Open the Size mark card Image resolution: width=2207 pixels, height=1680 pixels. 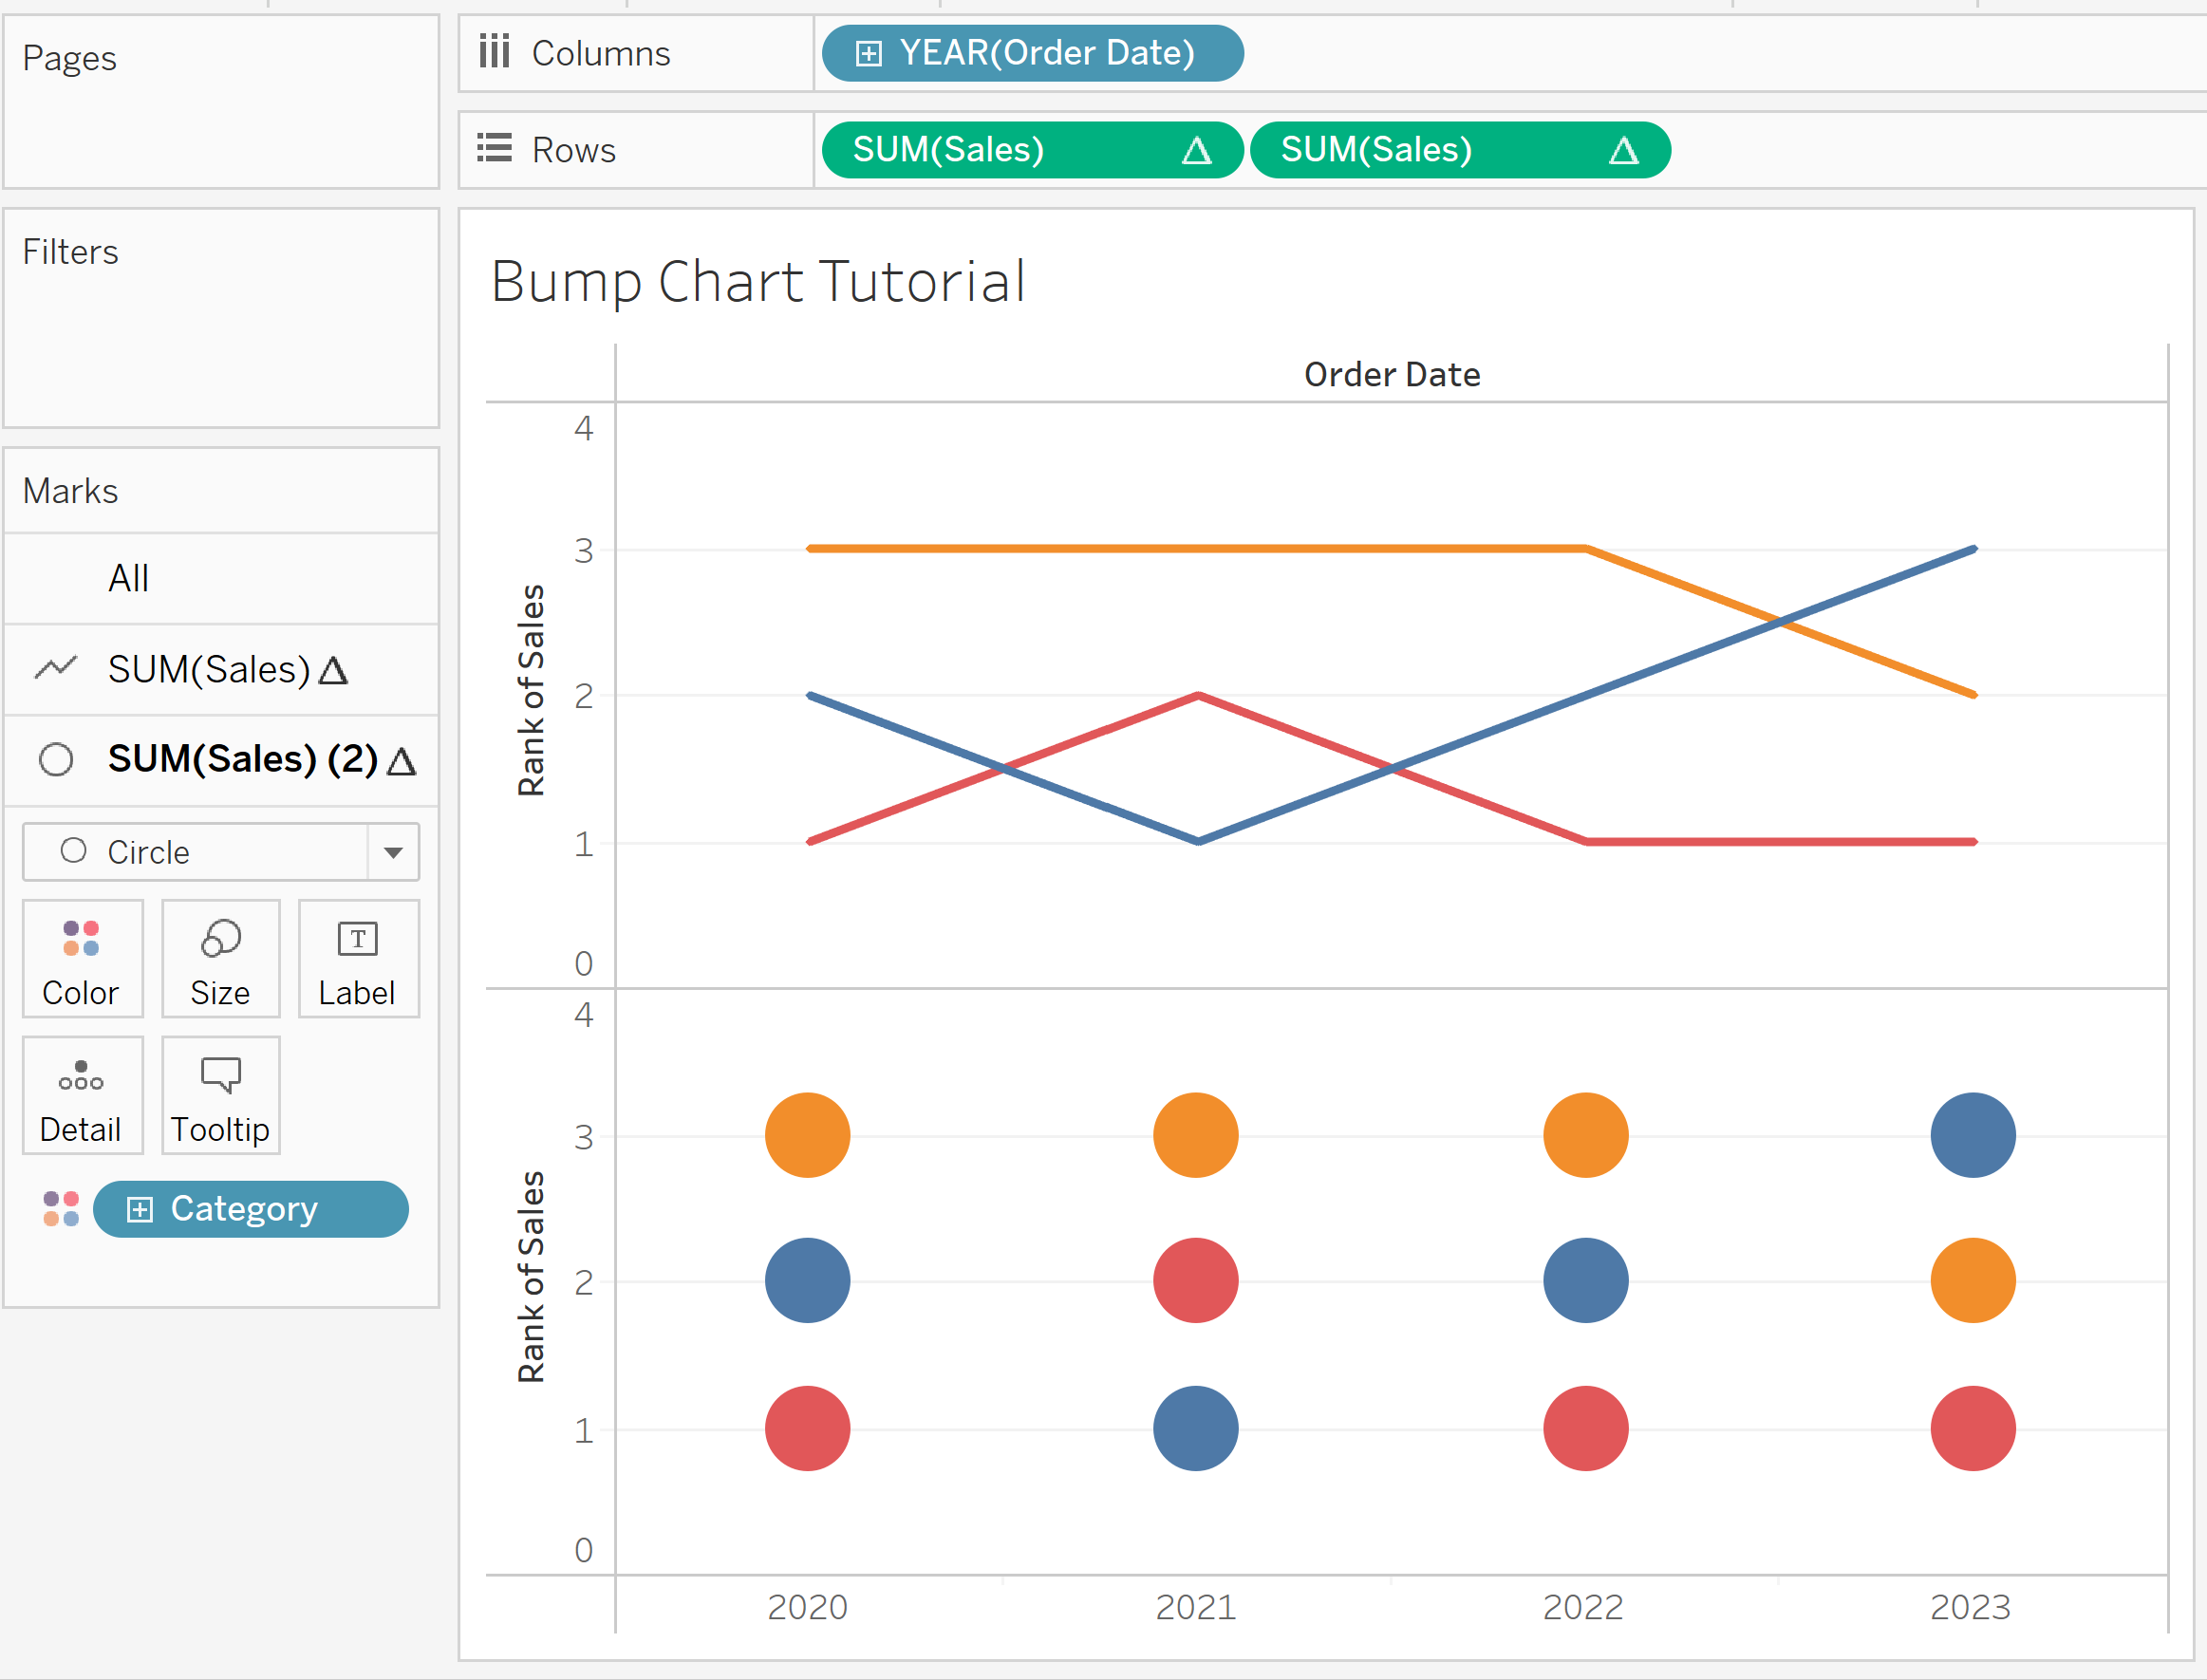tap(220, 958)
